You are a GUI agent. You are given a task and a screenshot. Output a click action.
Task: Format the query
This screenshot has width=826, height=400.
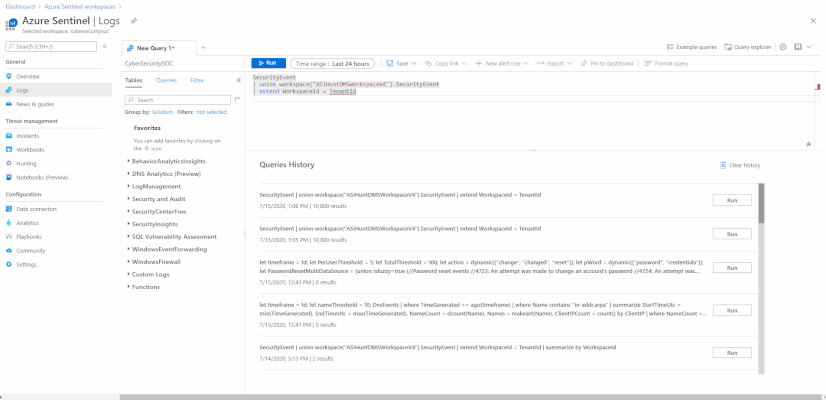click(666, 63)
